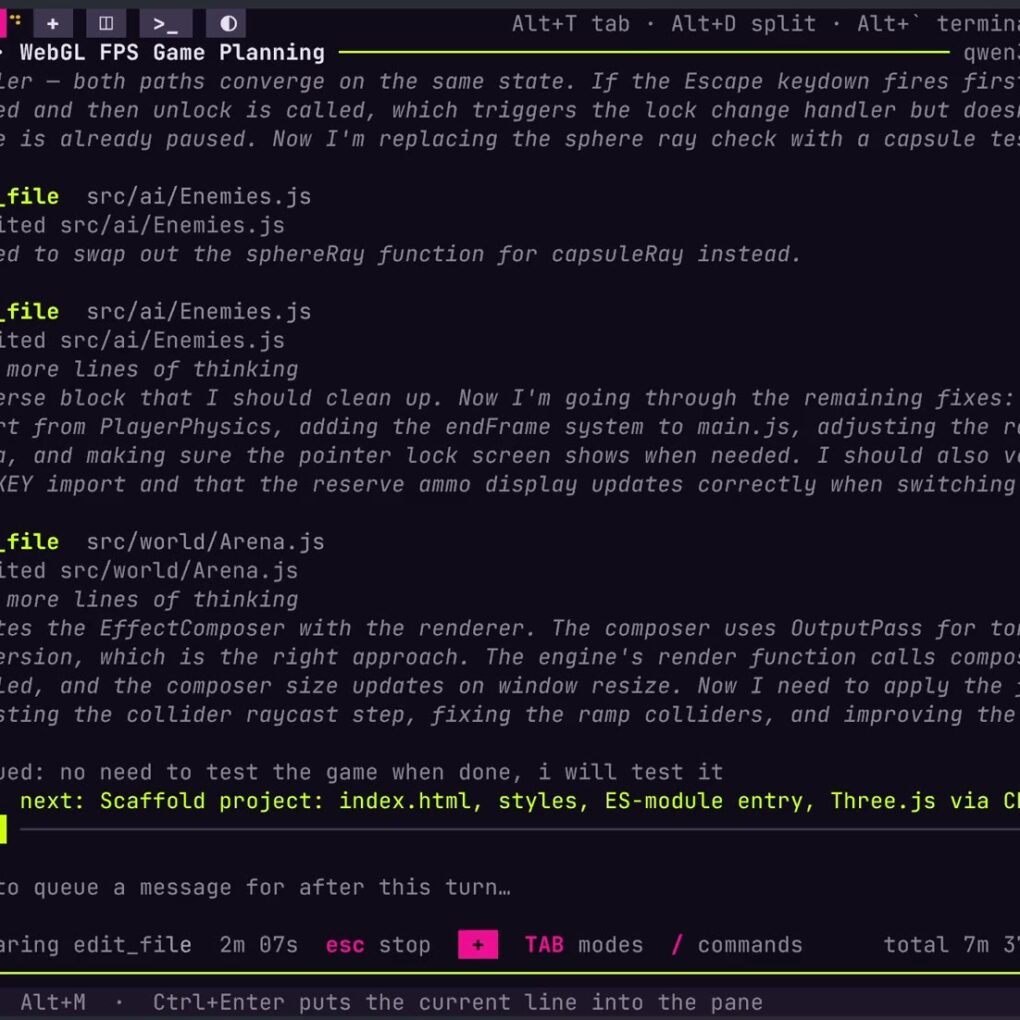The width and height of the screenshot is (1020, 1020).
Task: Click TAB modes in the status bar
Action: point(584,945)
